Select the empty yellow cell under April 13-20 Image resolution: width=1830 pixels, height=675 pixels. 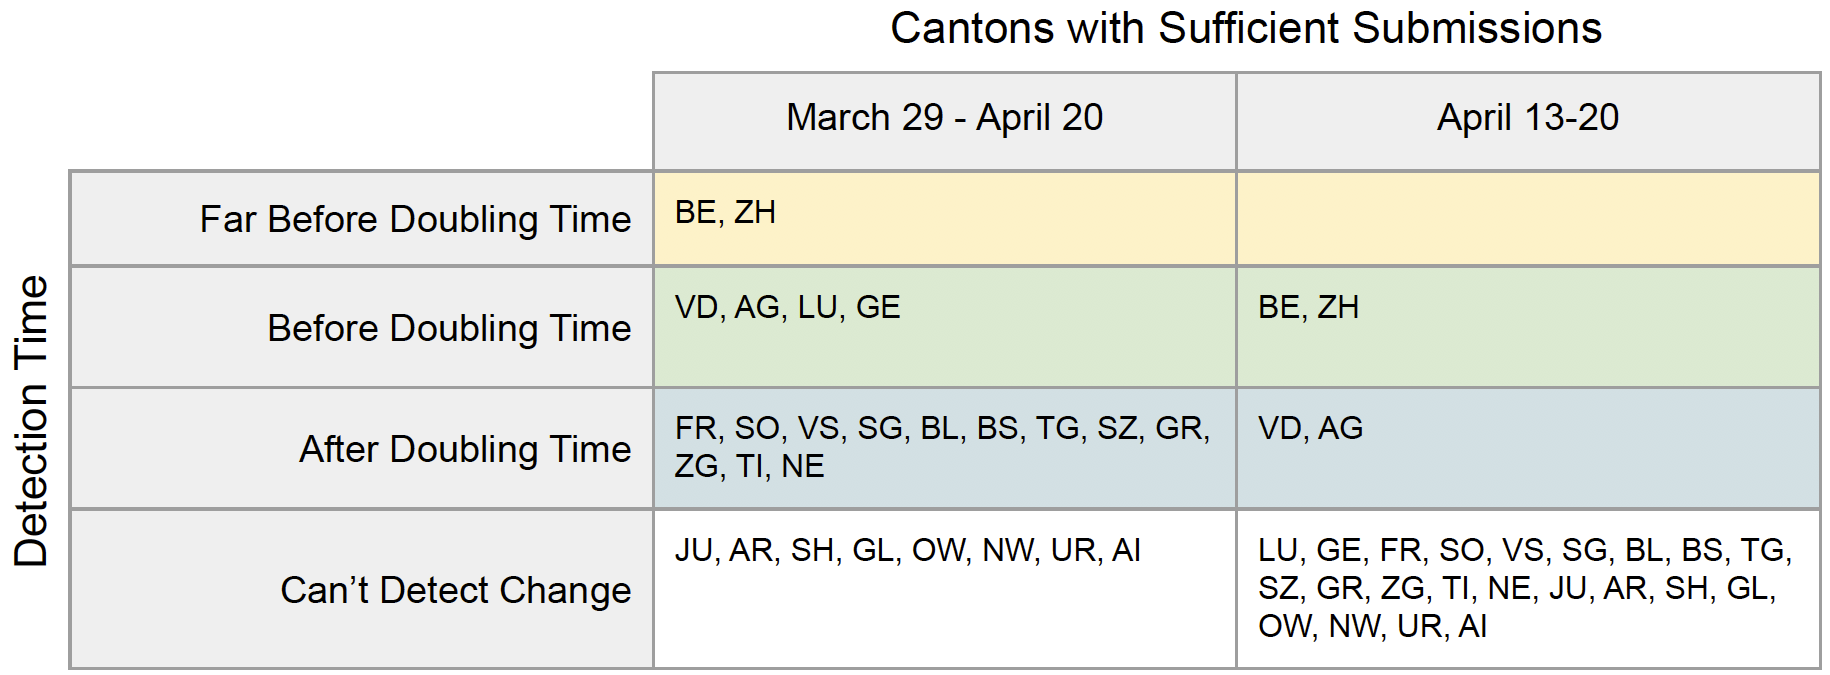pos(1527,219)
